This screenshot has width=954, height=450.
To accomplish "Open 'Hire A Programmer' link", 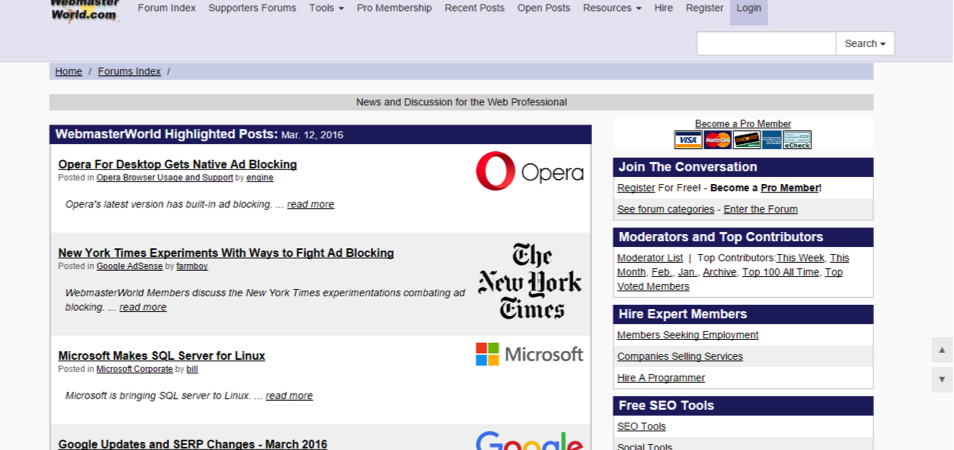I will tap(661, 378).
